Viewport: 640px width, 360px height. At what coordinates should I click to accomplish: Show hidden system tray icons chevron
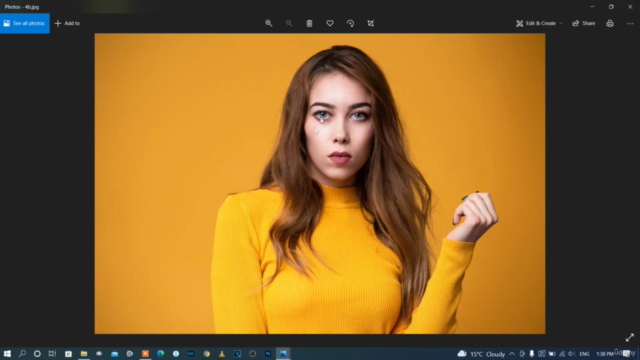tap(512, 354)
